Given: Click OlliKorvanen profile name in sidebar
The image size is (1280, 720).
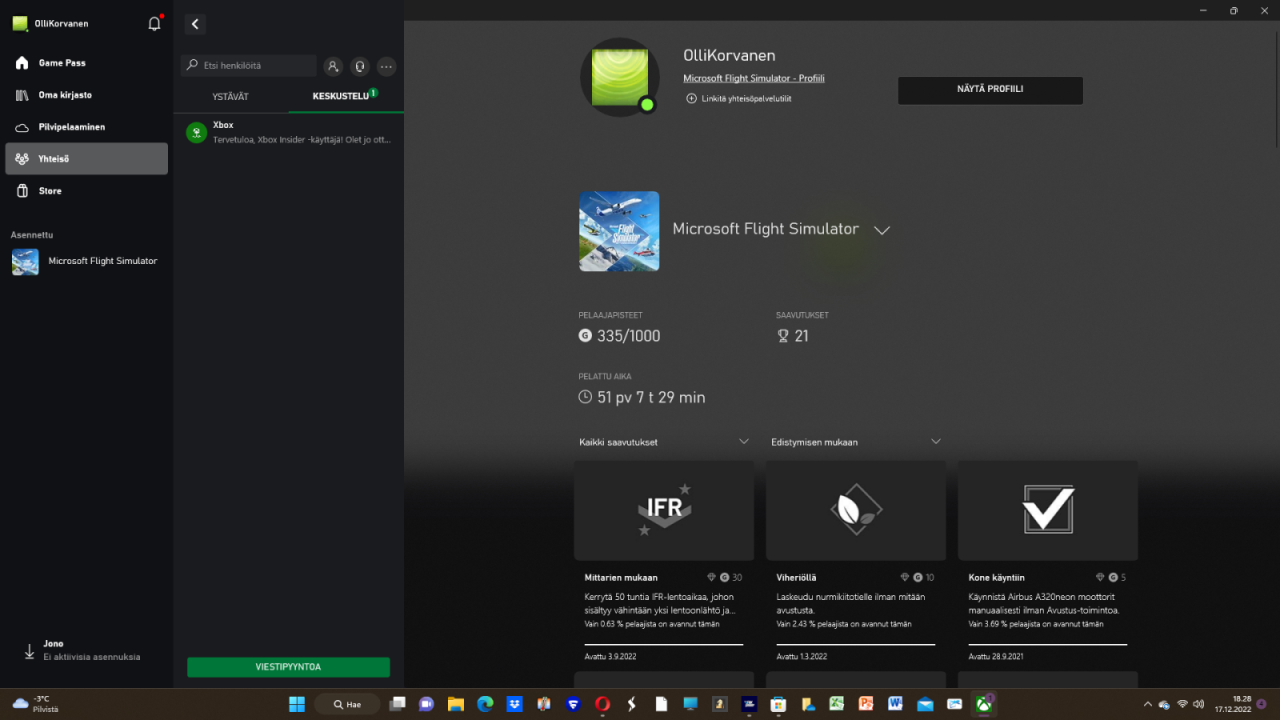Looking at the screenshot, I should coord(61,24).
